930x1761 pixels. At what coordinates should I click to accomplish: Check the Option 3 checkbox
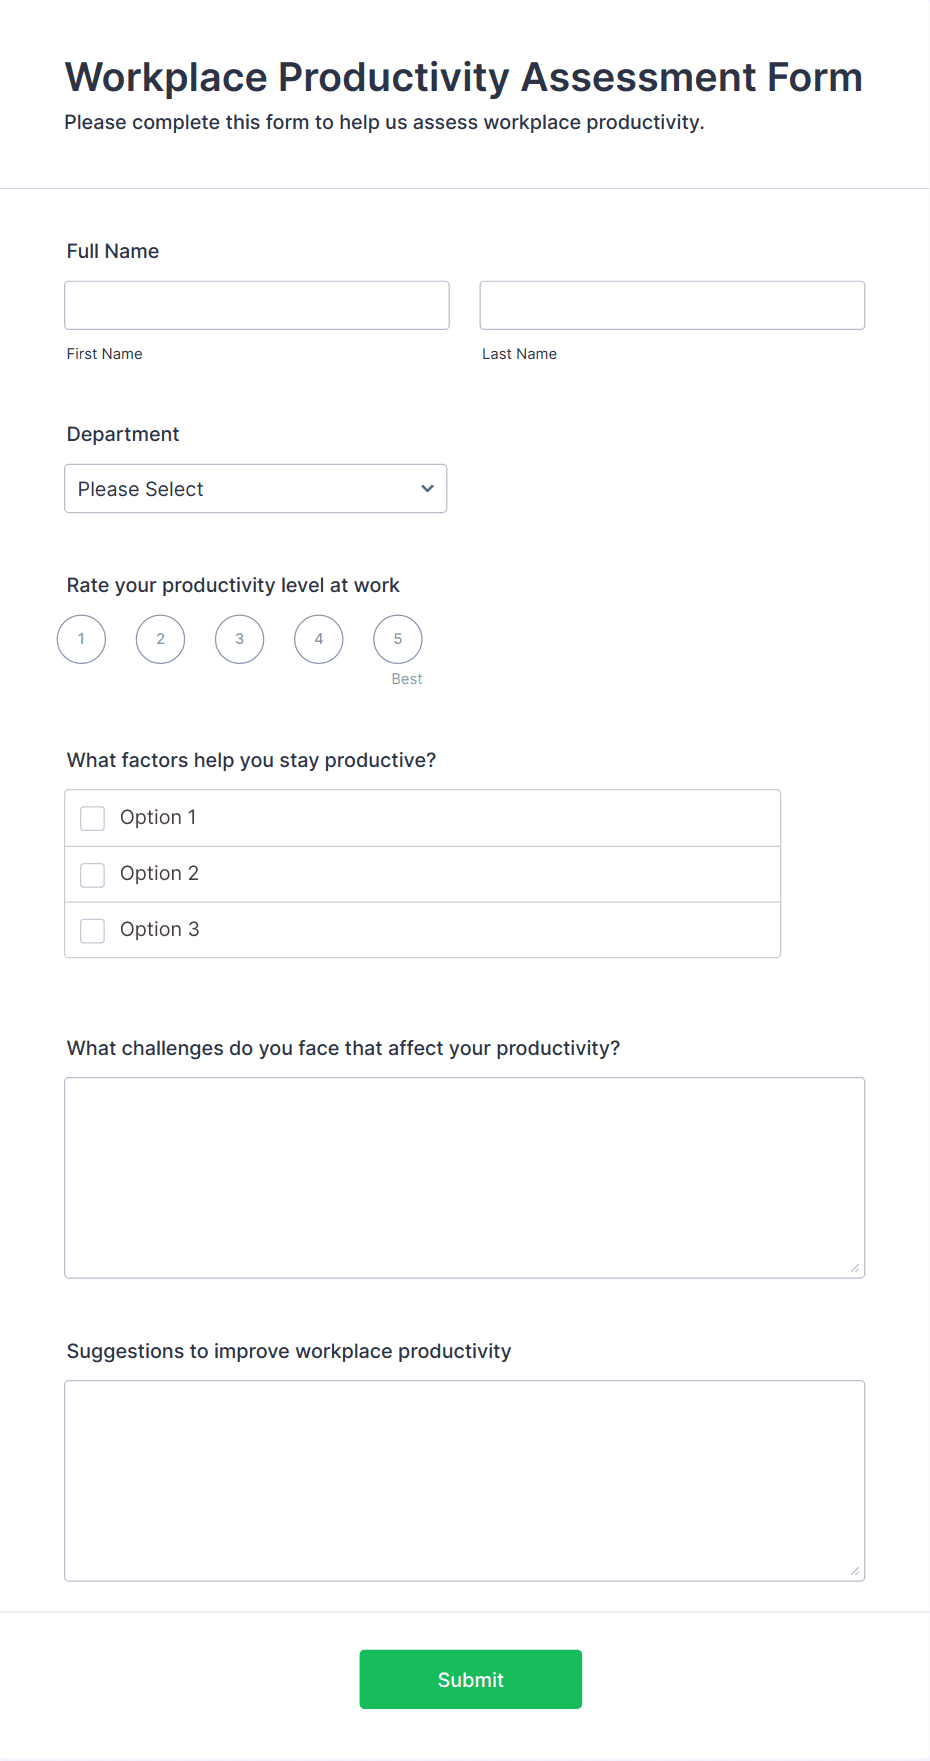92,930
